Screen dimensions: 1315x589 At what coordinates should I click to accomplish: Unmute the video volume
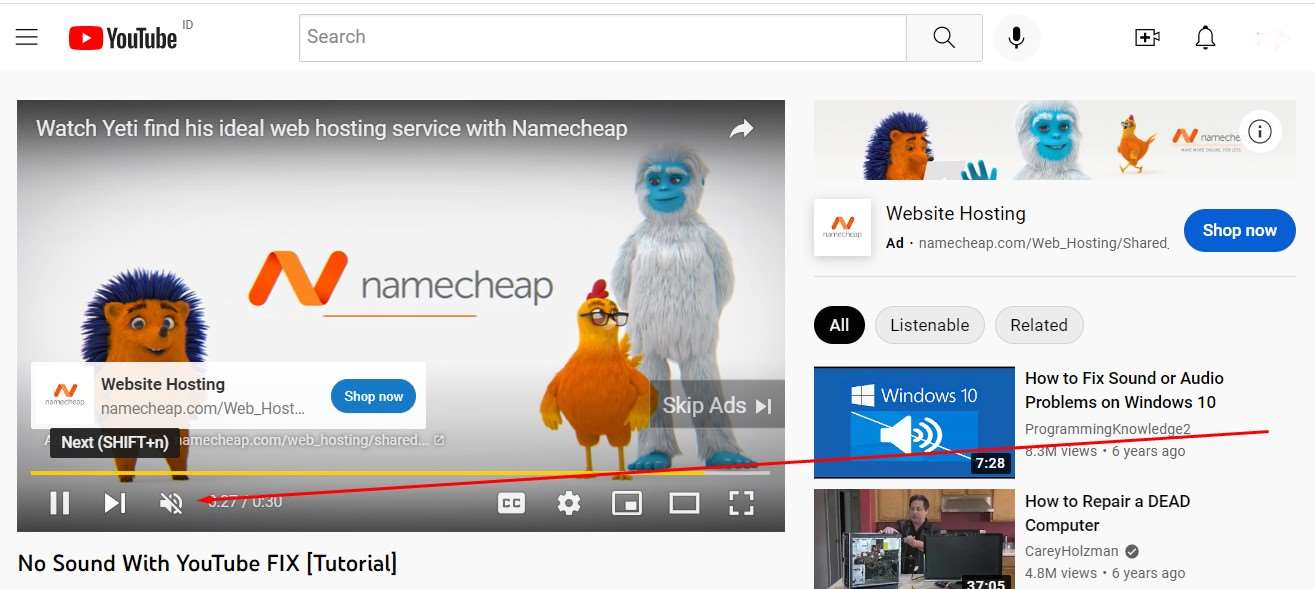(x=171, y=503)
